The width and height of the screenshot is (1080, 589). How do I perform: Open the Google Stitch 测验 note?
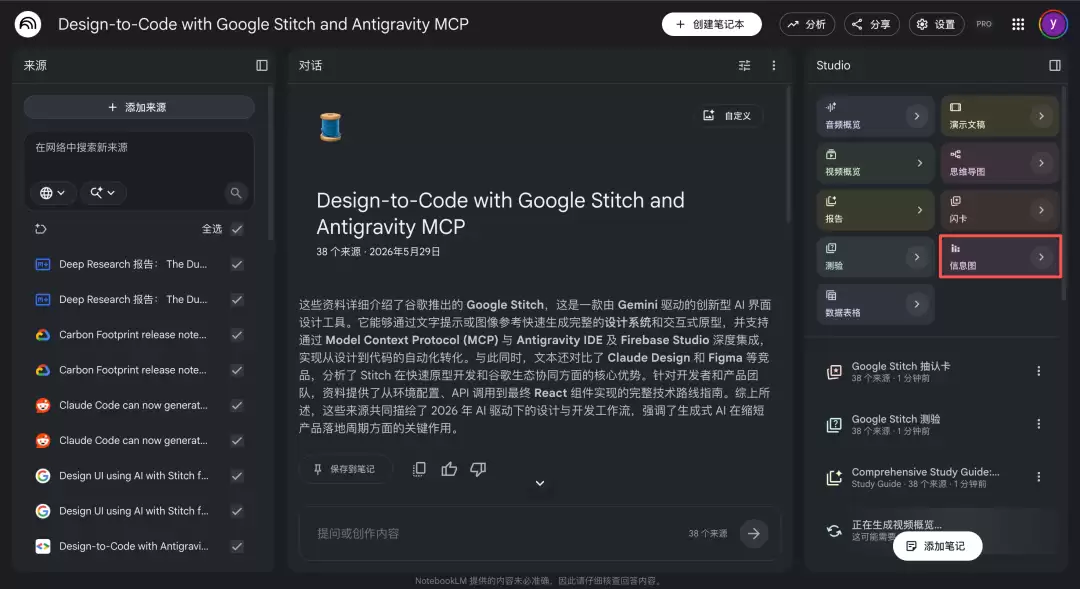[923, 424]
